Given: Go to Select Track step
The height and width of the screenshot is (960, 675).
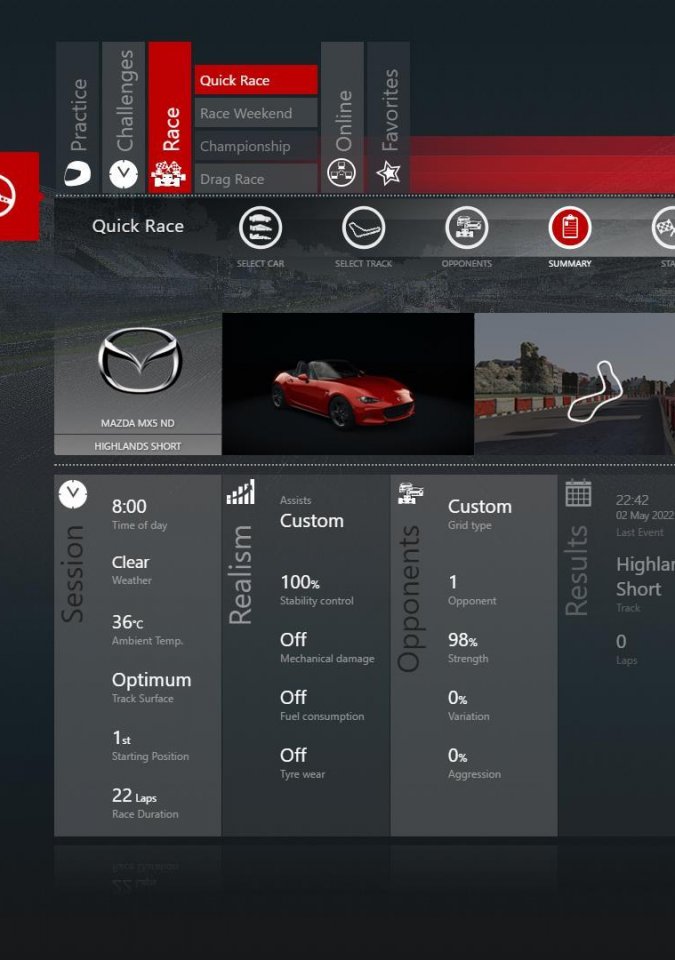Looking at the screenshot, I should pos(363,228).
